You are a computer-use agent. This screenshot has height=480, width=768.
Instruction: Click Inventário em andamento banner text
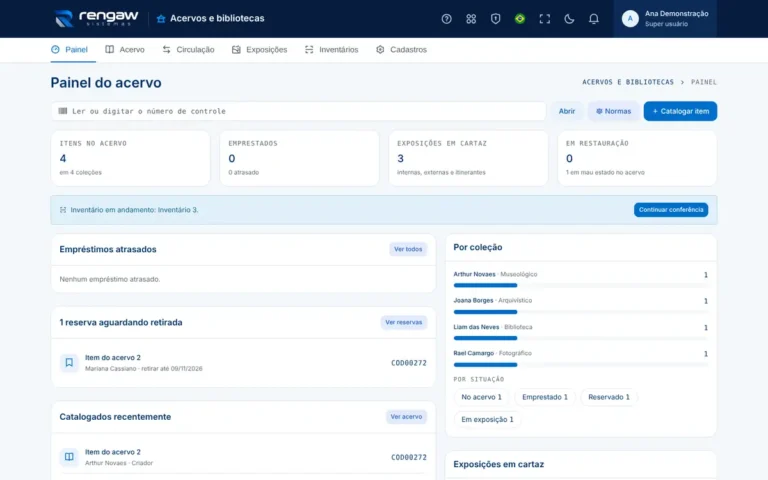click(x=134, y=210)
